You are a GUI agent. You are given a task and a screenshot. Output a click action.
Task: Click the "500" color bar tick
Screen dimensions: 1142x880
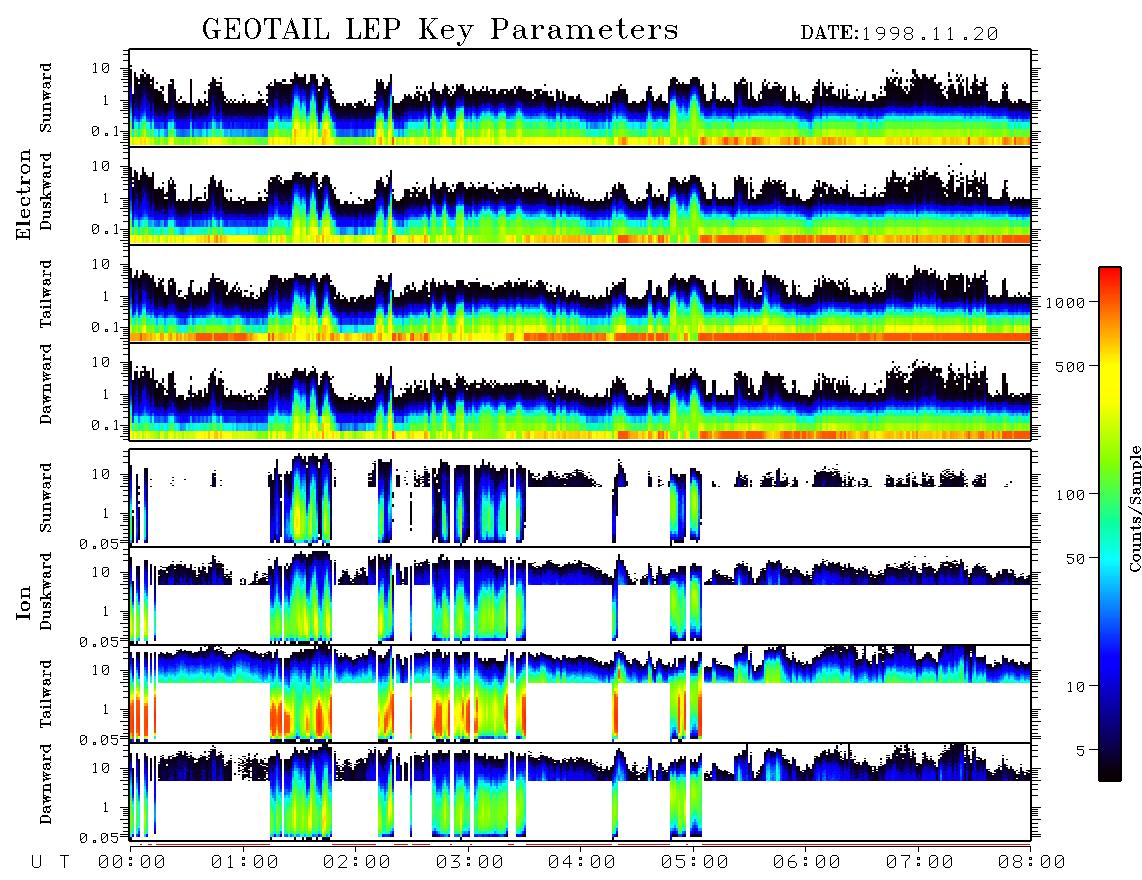(1071, 366)
